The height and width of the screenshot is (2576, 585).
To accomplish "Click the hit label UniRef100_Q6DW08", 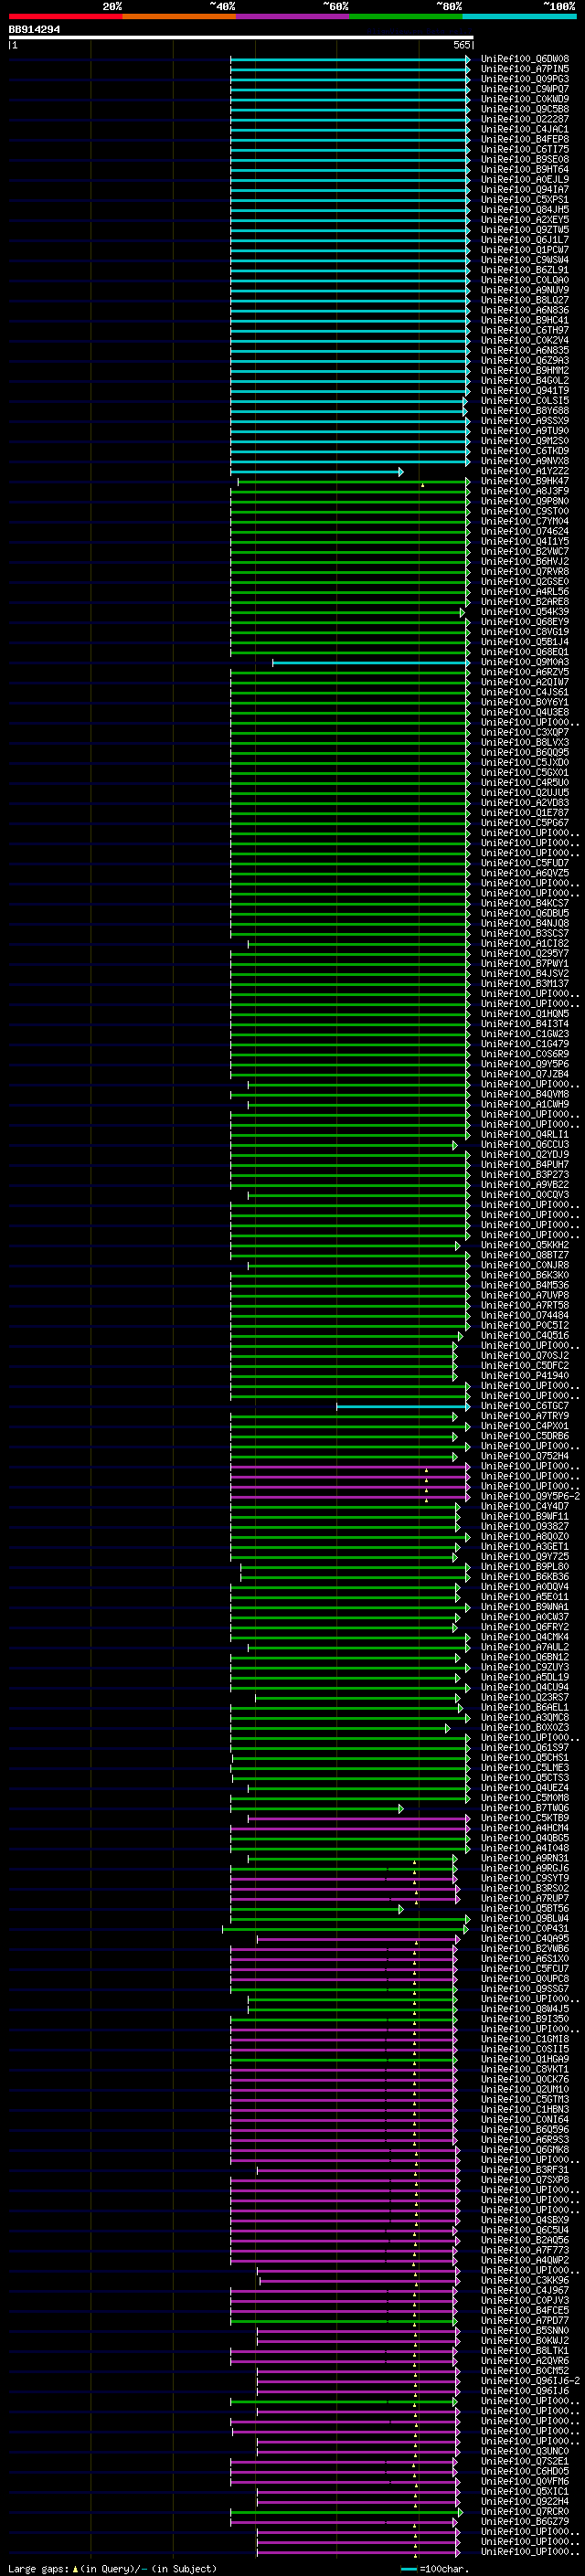I will tap(525, 59).
